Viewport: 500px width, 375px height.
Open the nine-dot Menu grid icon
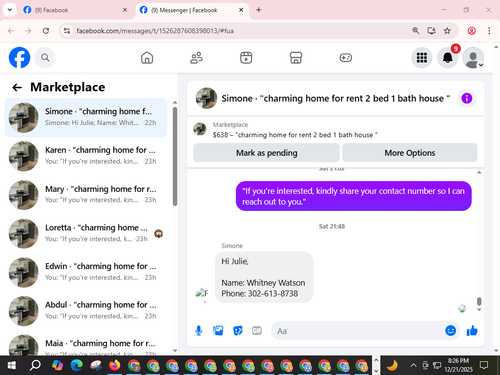422,58
